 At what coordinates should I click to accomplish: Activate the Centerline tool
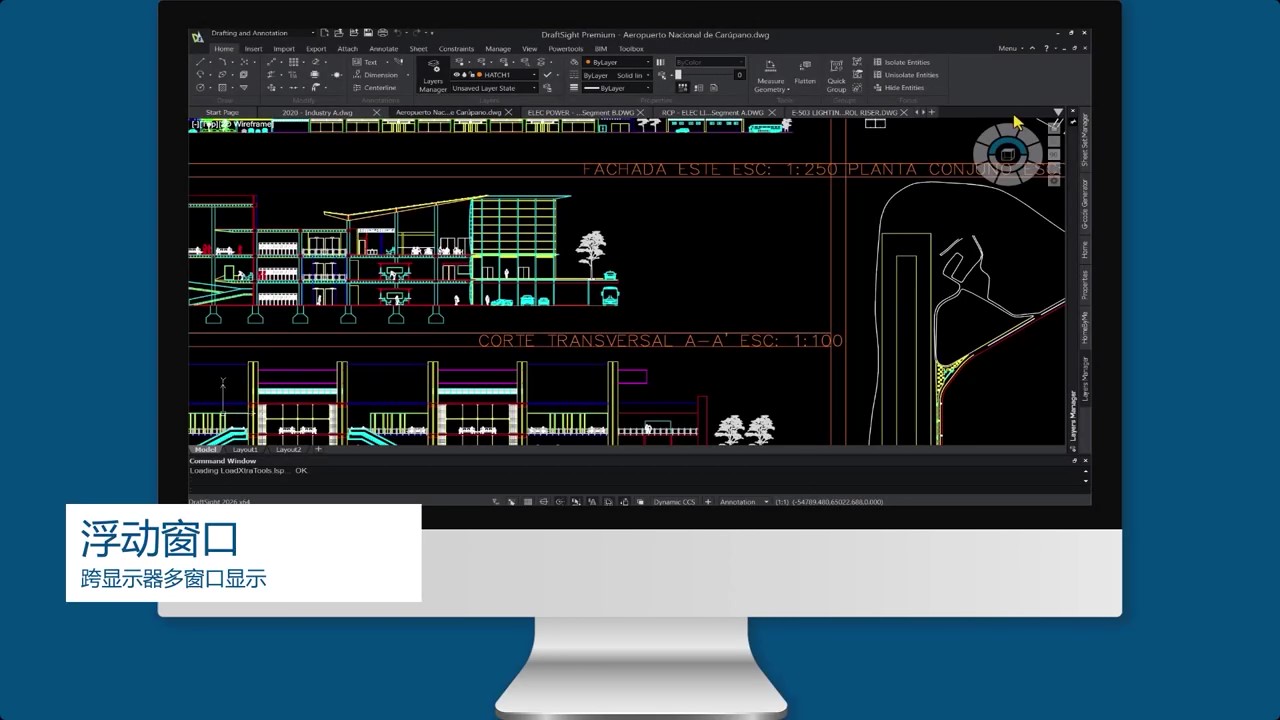coord(379,87)
